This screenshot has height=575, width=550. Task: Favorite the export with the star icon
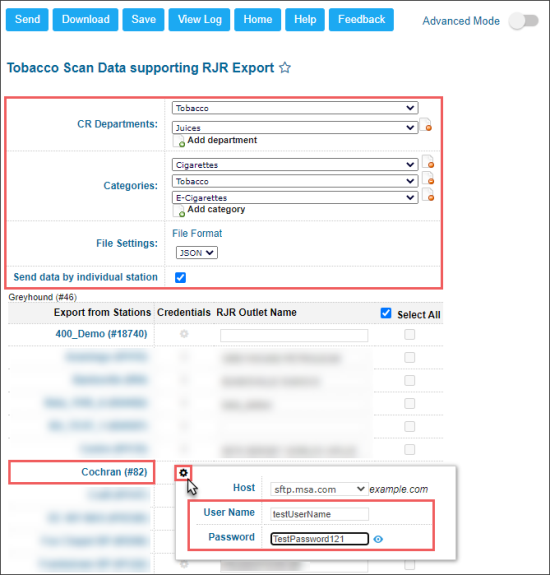285,67
